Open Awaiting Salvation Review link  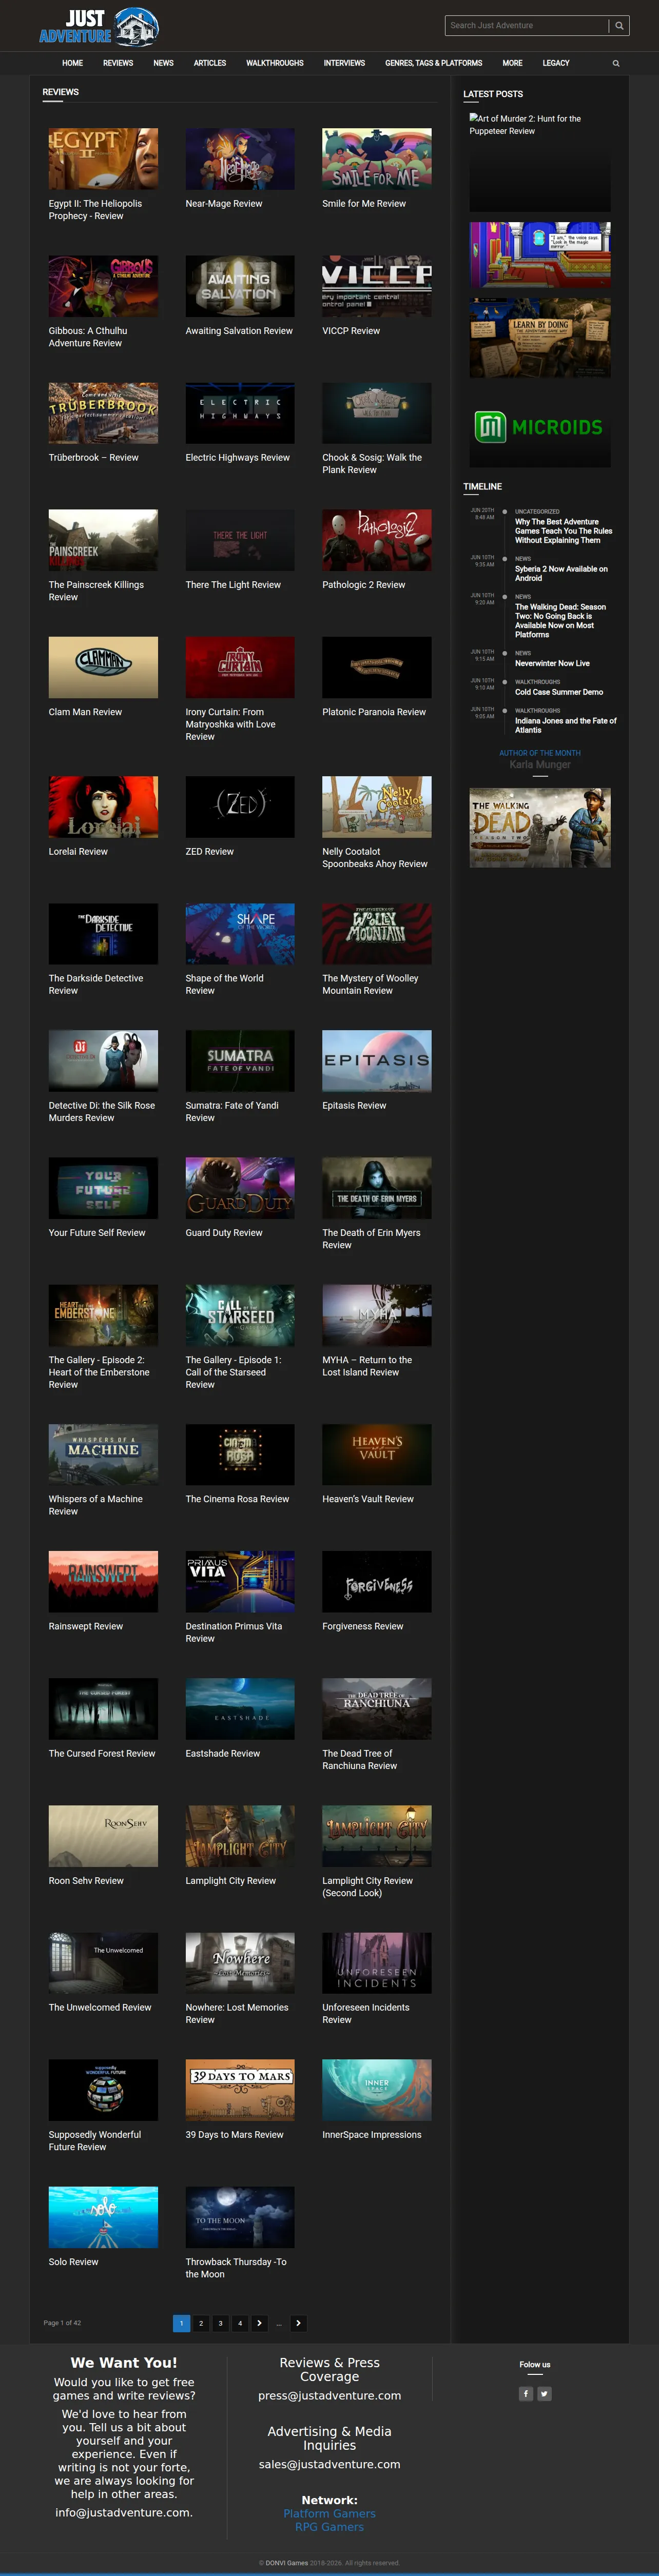(239, 331)
